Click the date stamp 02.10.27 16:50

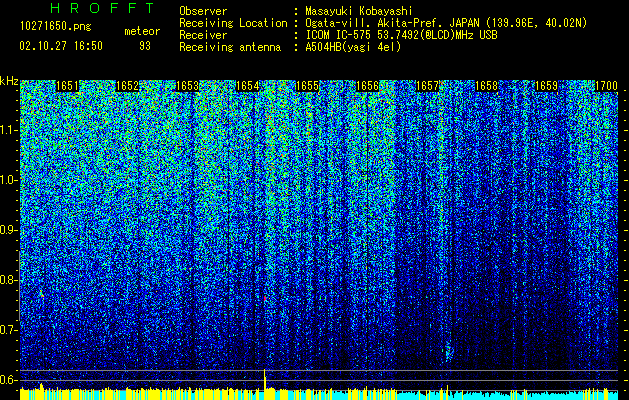61,46
